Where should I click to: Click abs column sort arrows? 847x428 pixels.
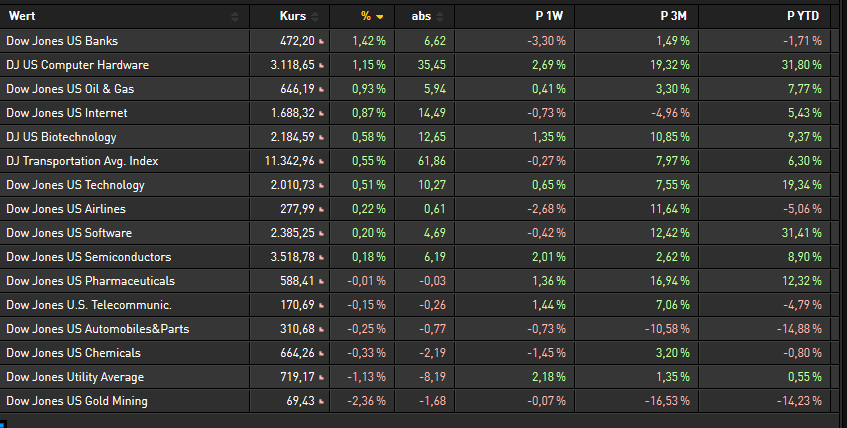pos(440,17)
